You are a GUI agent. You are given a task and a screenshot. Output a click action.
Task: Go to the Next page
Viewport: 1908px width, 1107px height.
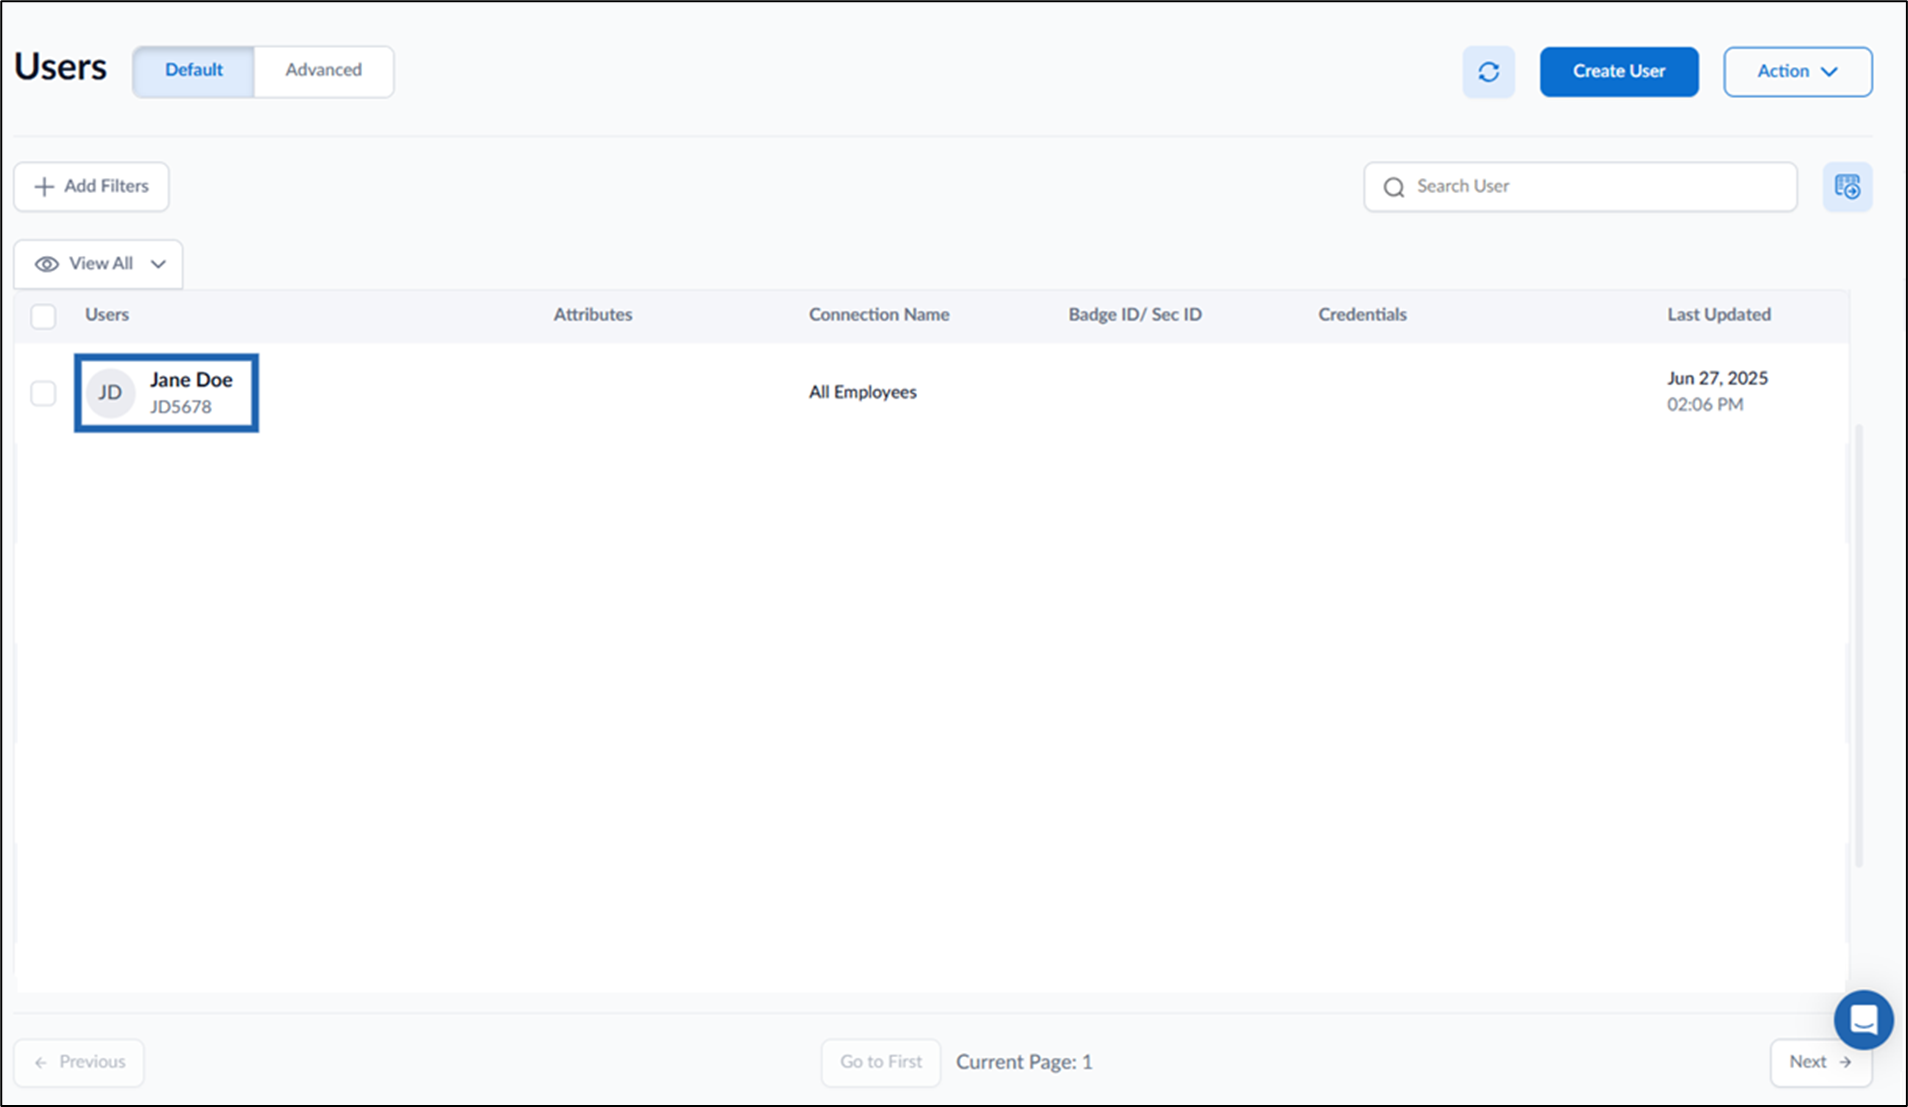point(1820,1062)
